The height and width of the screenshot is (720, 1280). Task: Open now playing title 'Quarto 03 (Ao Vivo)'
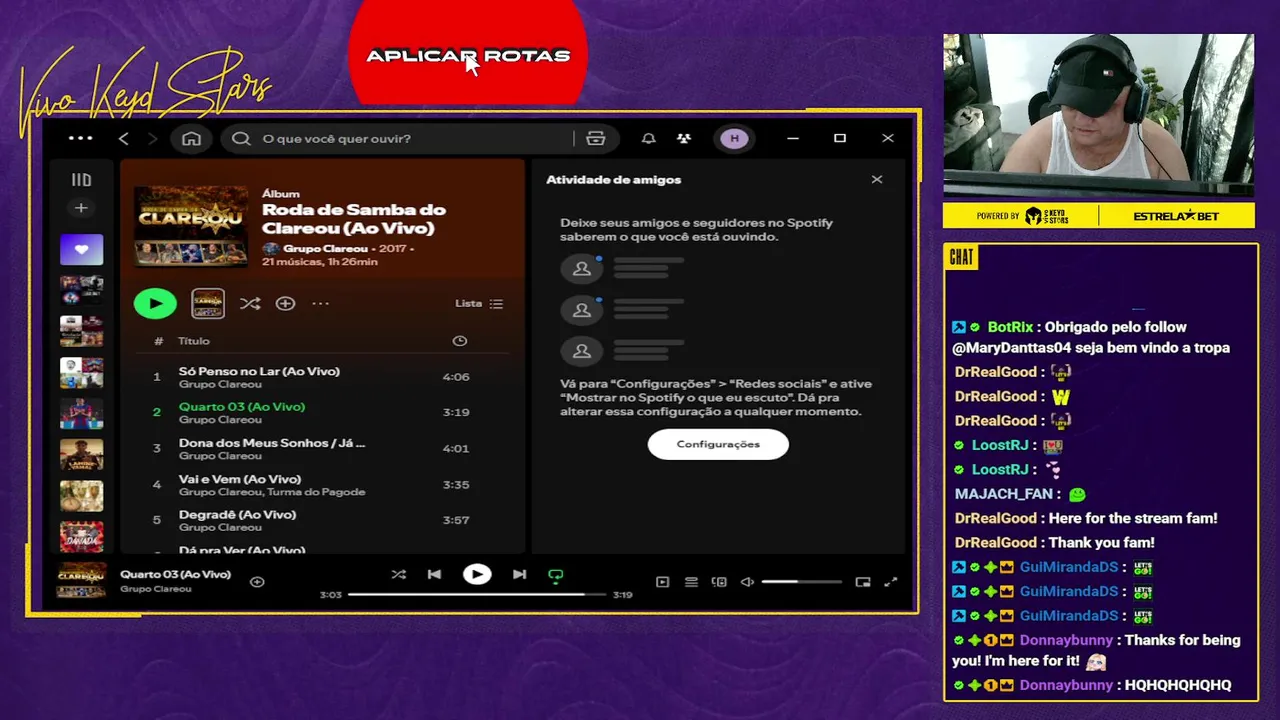[x=175, y=574]
